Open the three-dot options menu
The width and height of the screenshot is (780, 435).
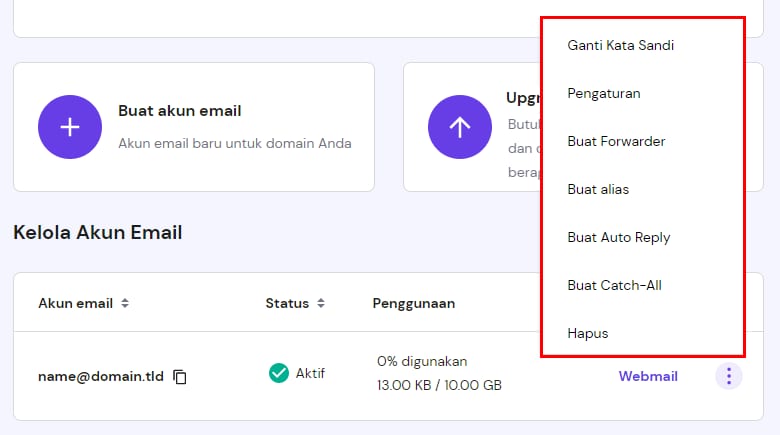pos(729,376)
